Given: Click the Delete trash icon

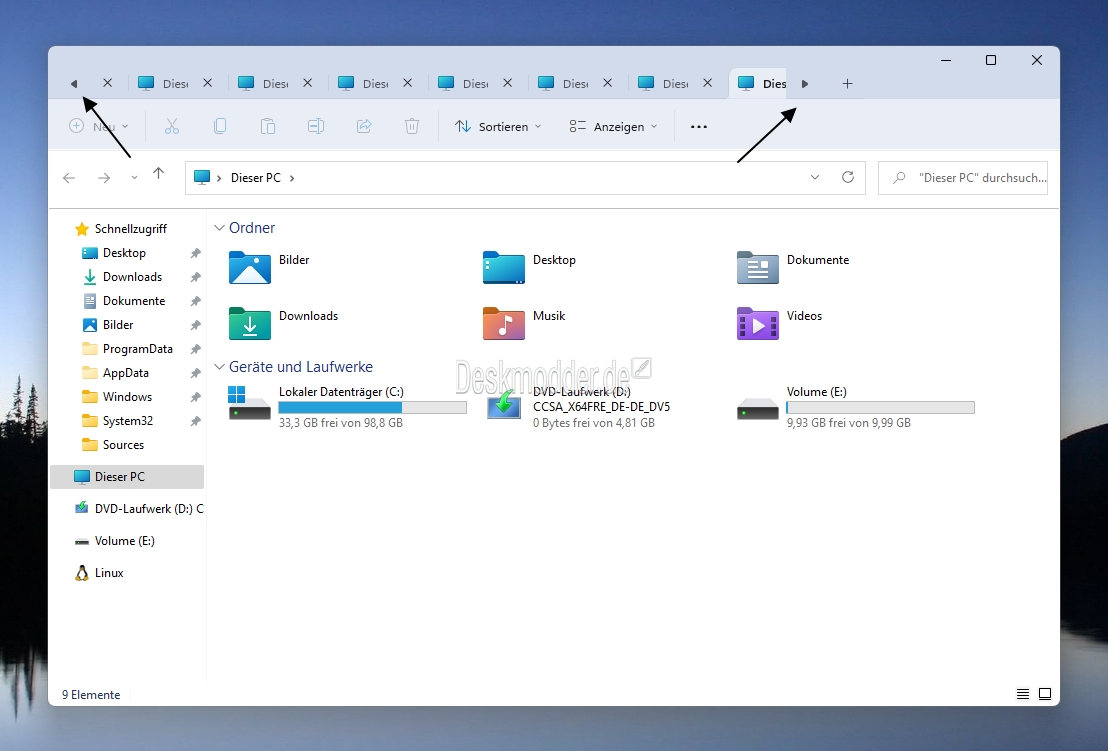Looking at the screenshot, I should (412, 126).
